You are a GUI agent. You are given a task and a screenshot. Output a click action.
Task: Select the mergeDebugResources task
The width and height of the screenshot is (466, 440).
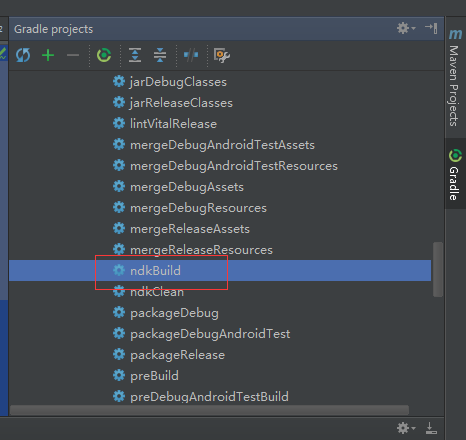coord(198,208)
